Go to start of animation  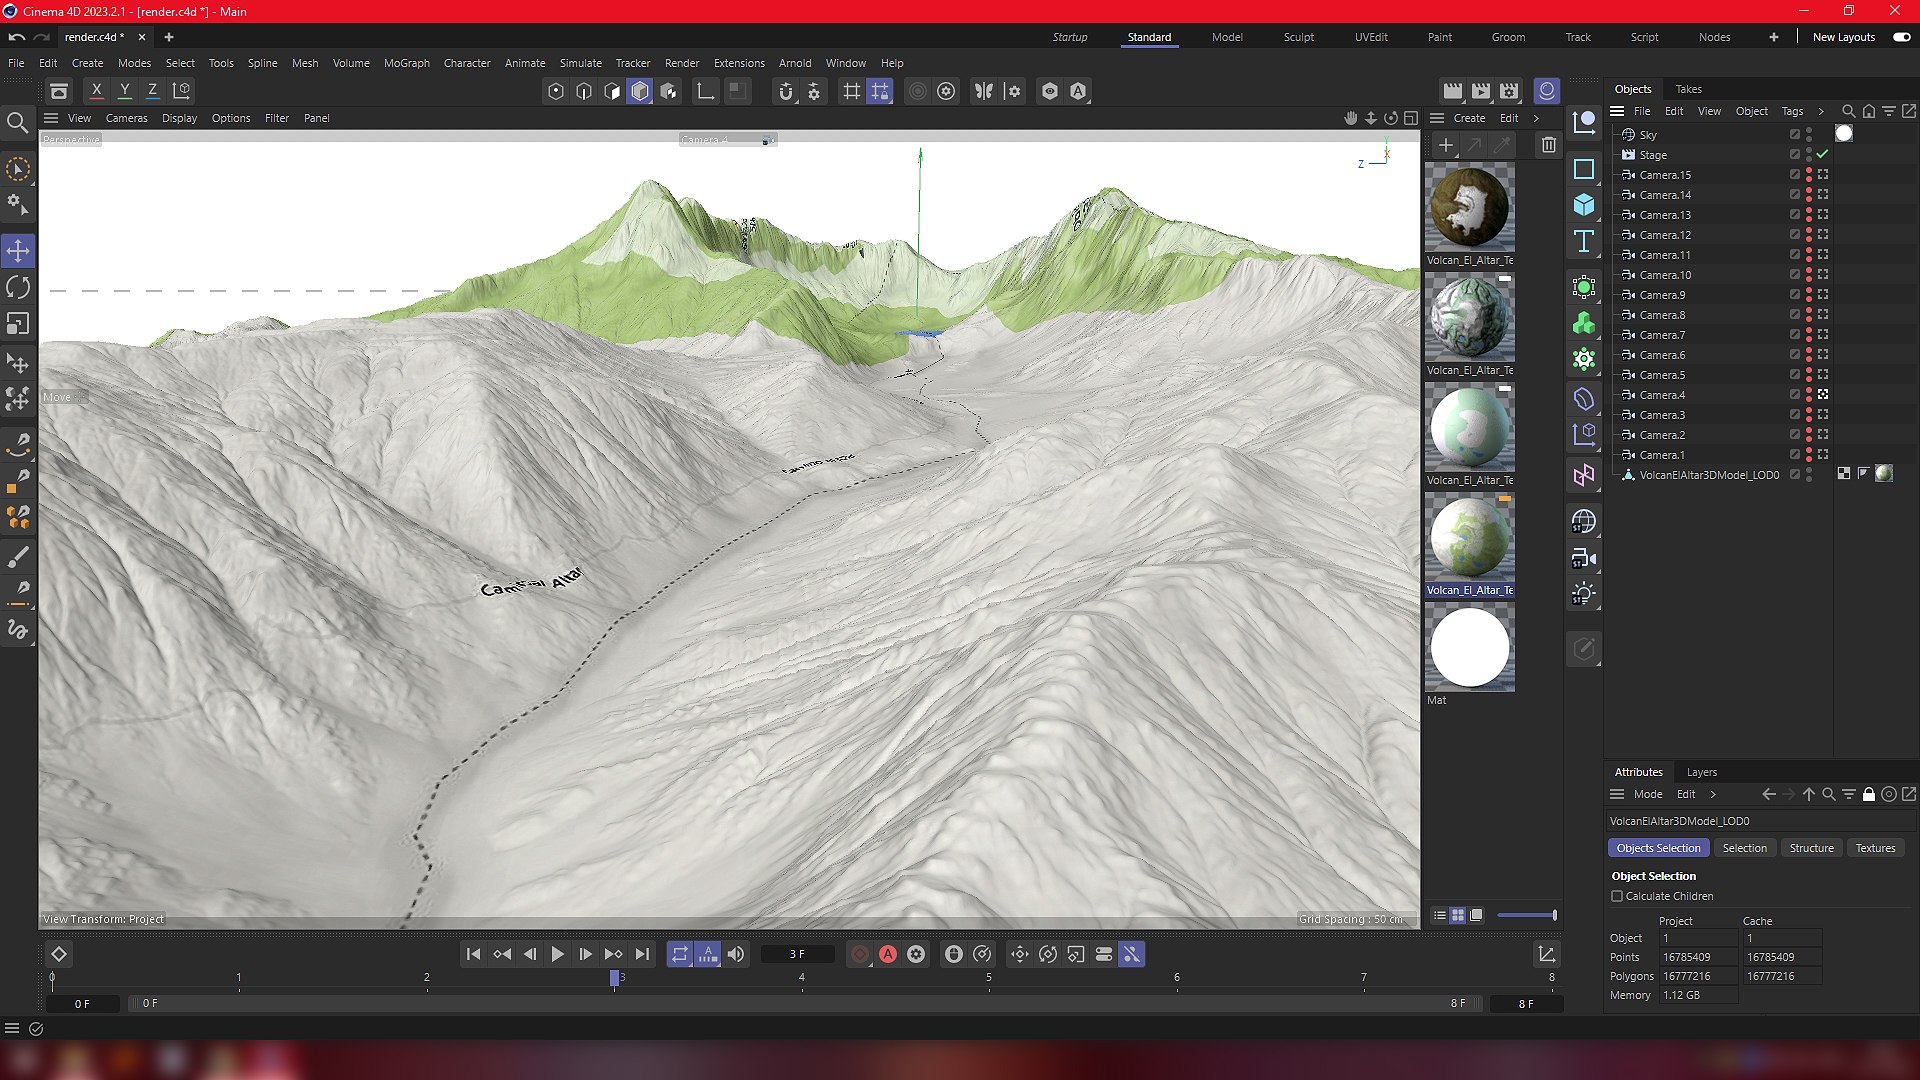473,954
